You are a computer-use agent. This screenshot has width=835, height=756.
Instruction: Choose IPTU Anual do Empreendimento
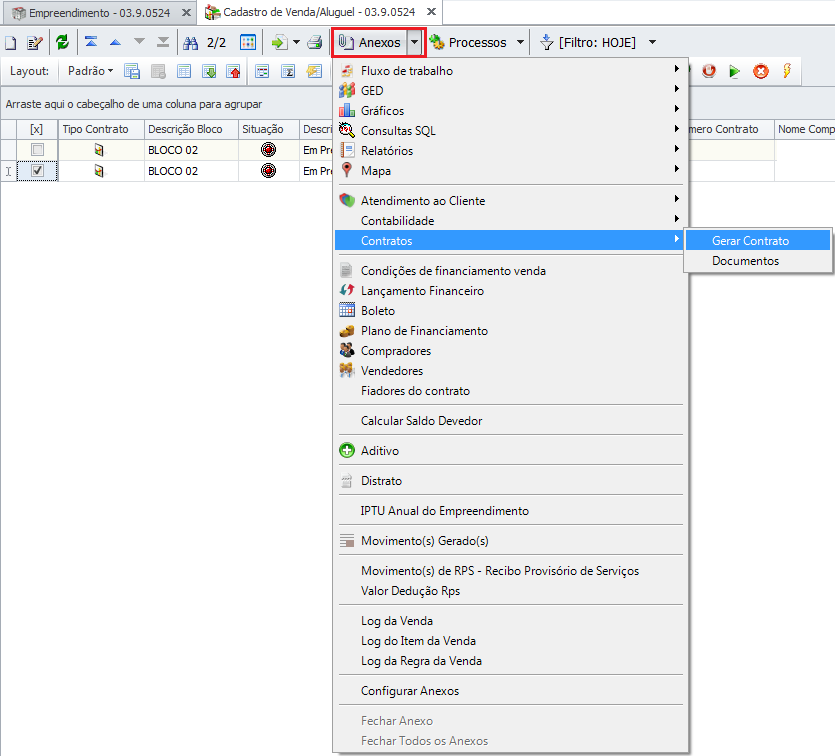click(510, 511)
